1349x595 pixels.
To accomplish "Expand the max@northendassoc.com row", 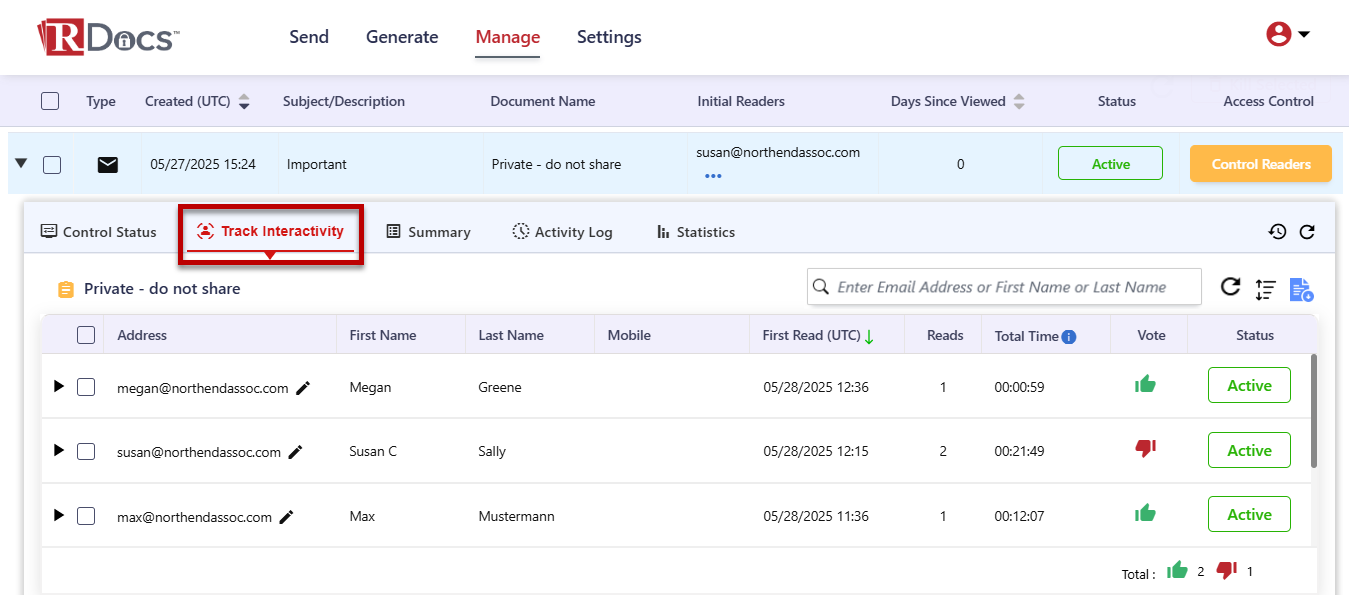I will (x=58, y=515).
